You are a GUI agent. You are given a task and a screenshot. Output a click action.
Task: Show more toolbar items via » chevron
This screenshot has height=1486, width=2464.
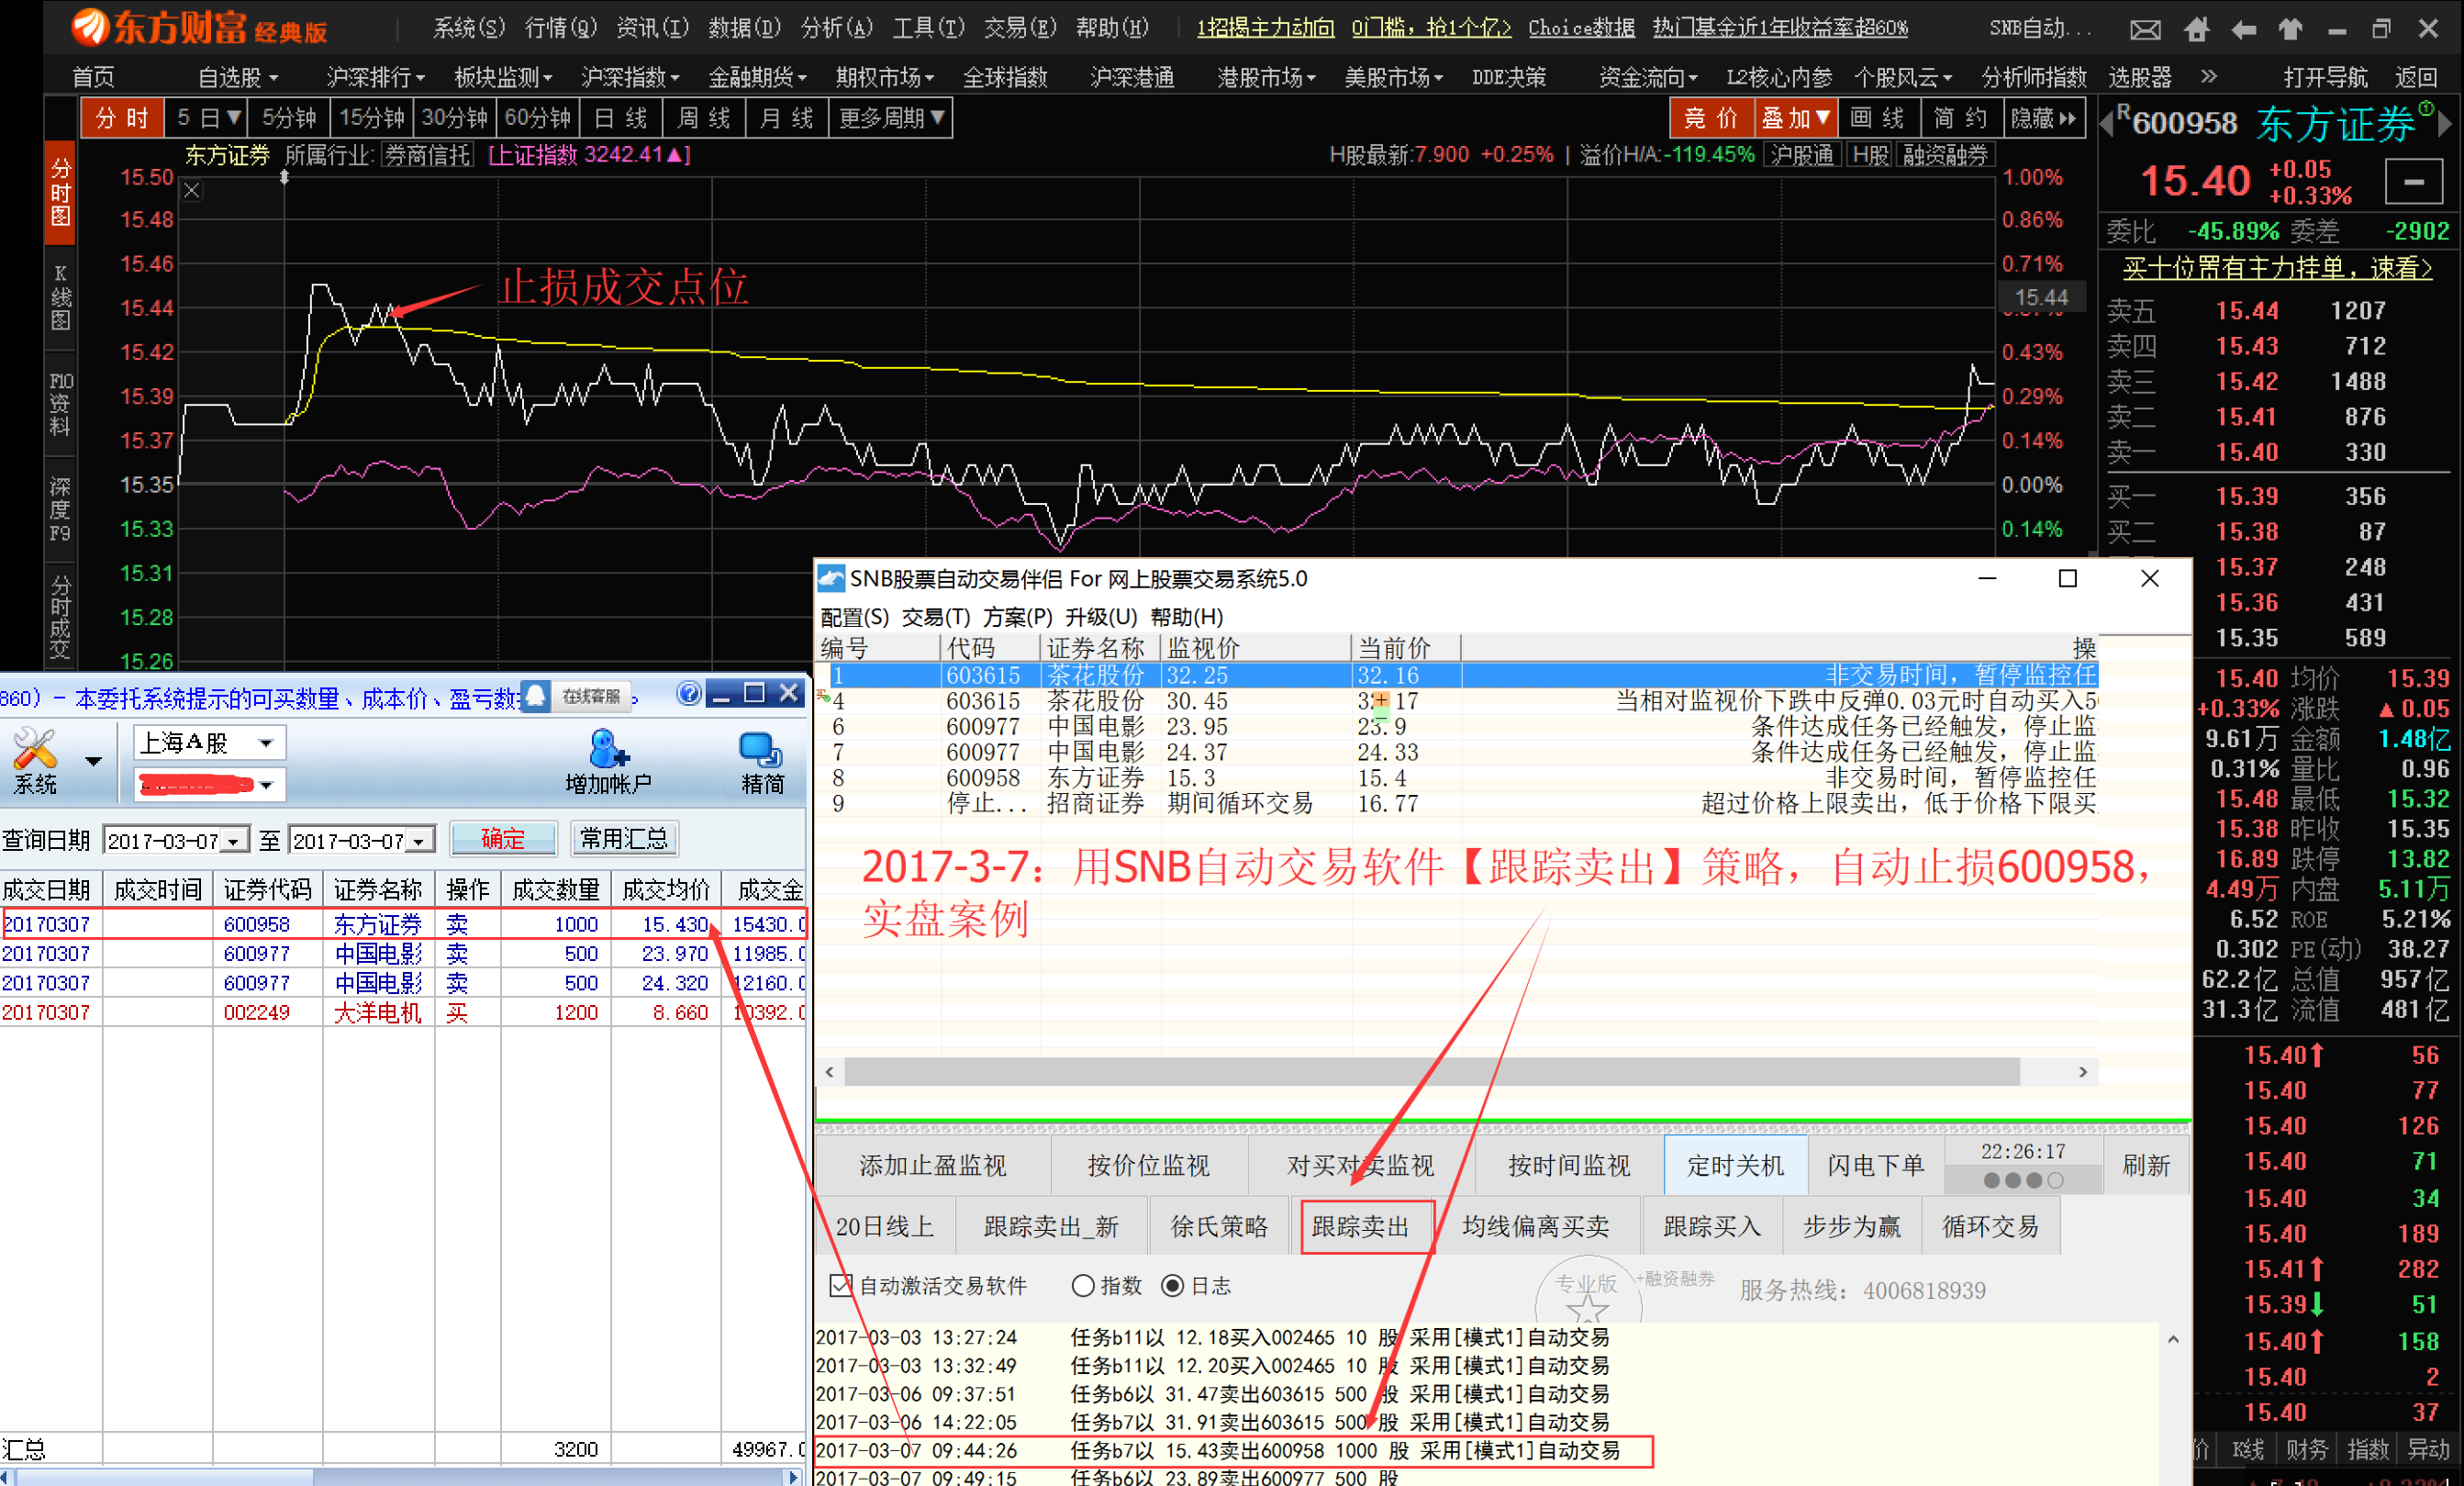point(2209,76)
